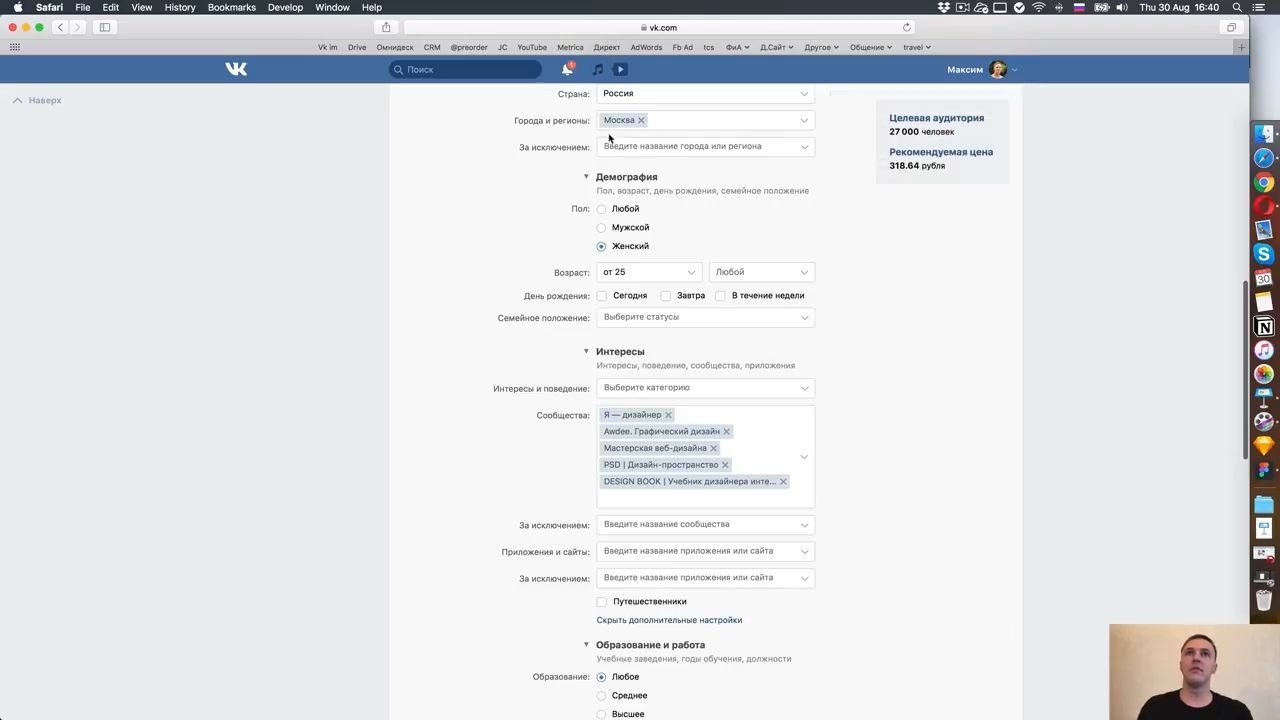The width and height of the screenshot is (1280, 720).
Task: Open the 'Семейное положение' statuses dropdown
Action: click(705, 317)
